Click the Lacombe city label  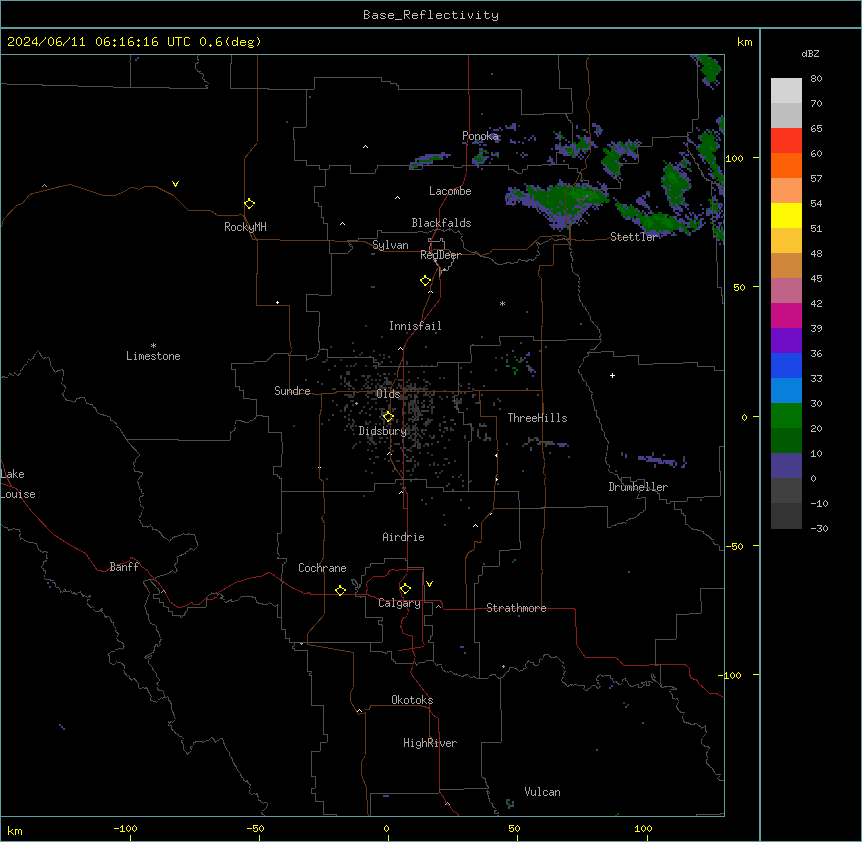pos(450,191)
